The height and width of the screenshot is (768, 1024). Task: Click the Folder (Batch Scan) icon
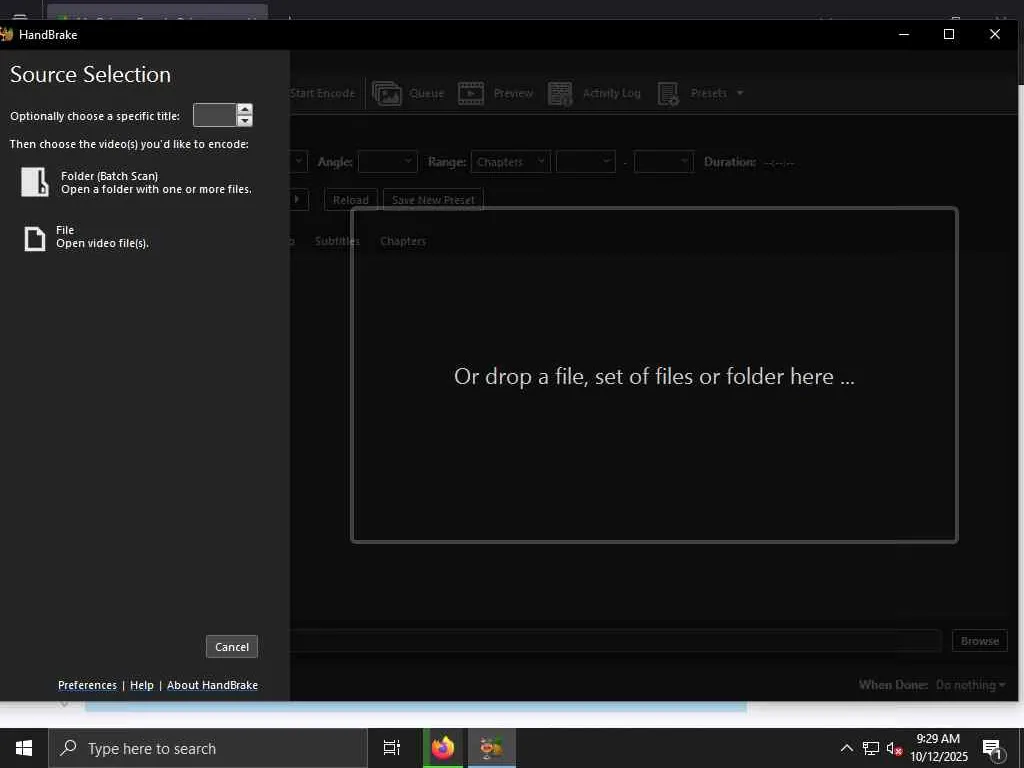(35, 182)
